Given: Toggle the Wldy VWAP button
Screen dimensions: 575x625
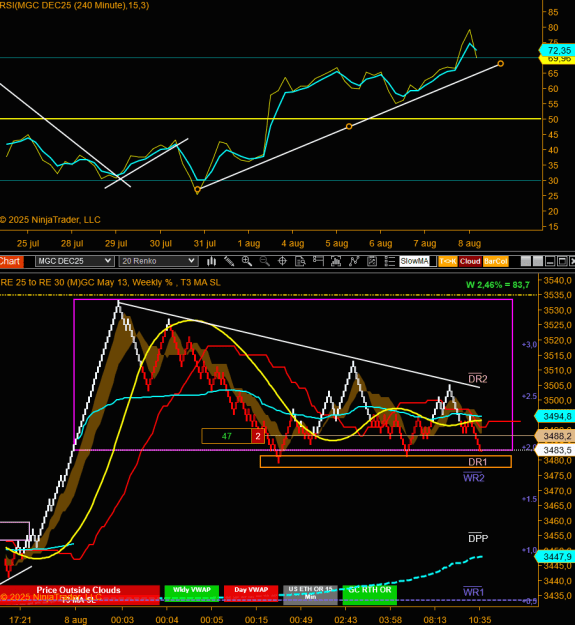Looking at the screenshot, I should (192, 592).
